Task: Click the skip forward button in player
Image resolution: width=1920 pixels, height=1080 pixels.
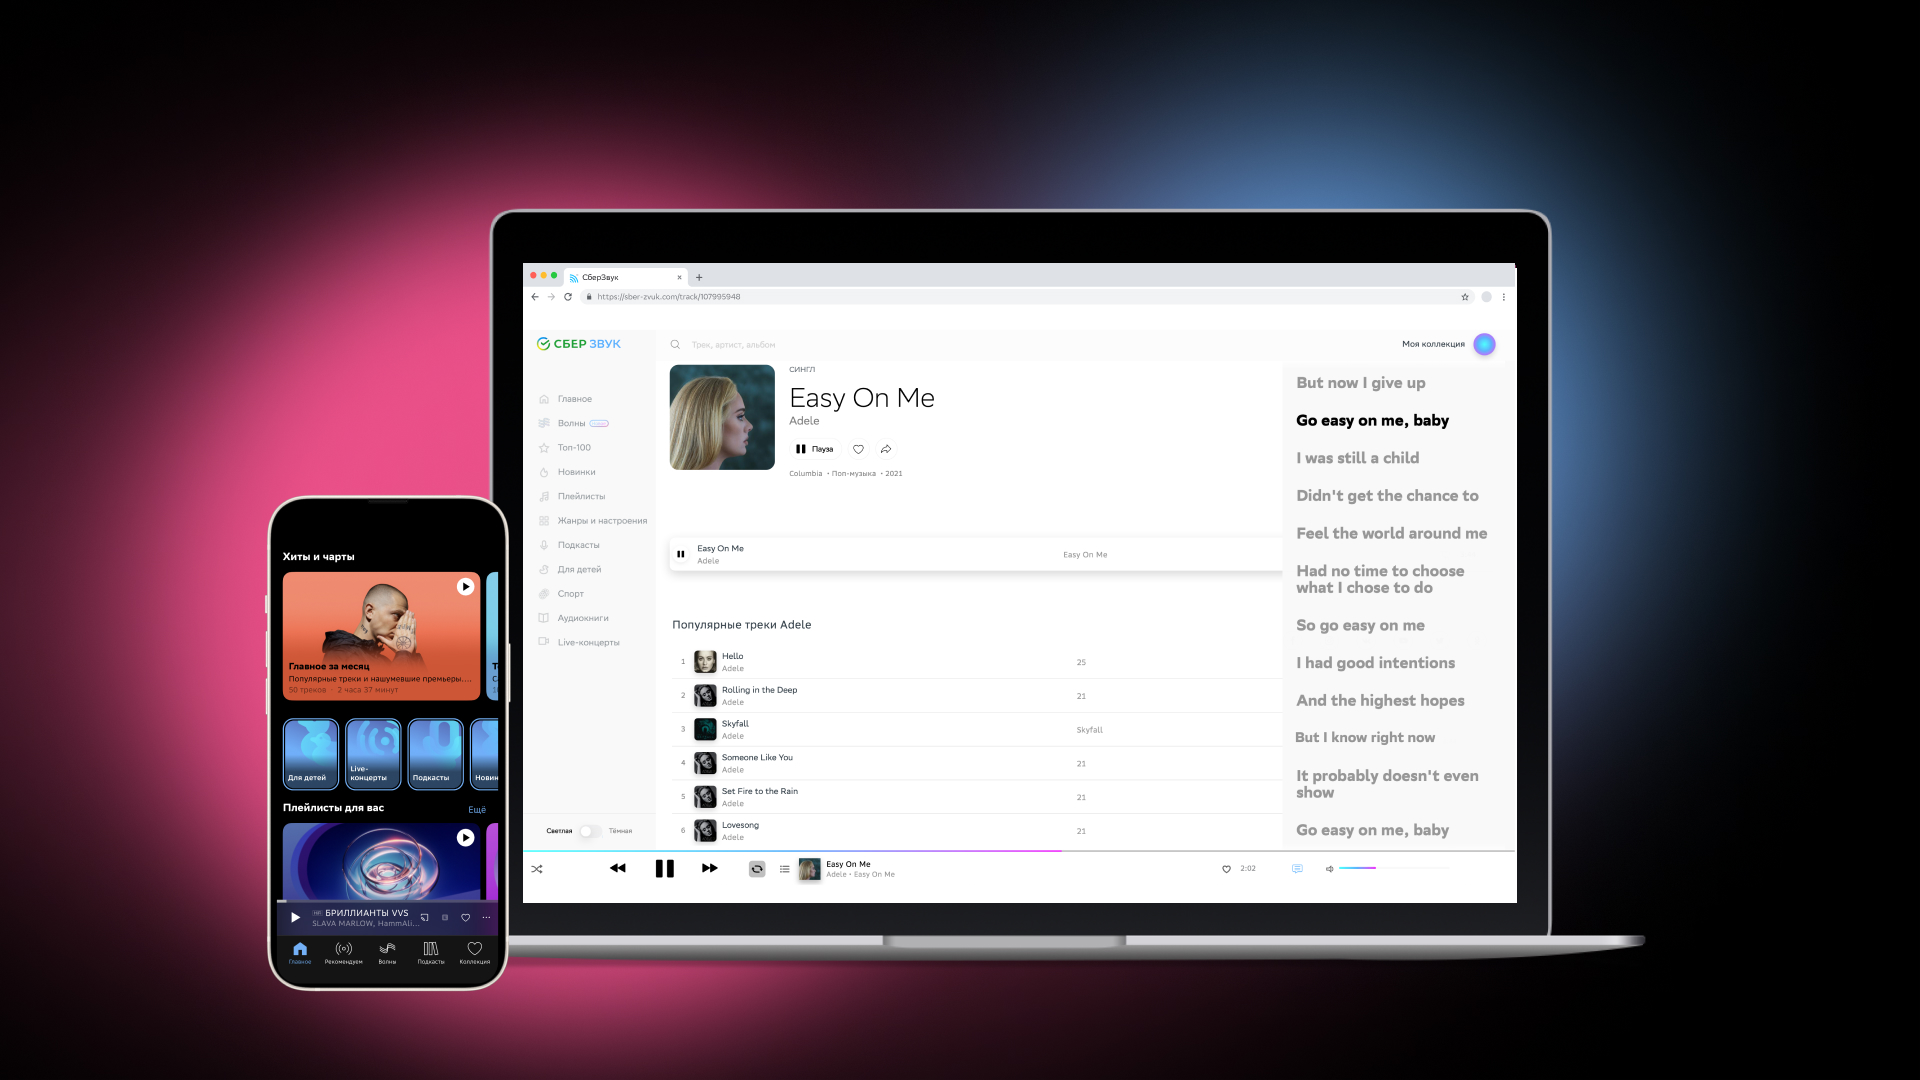Action: [x=708, y=869]
